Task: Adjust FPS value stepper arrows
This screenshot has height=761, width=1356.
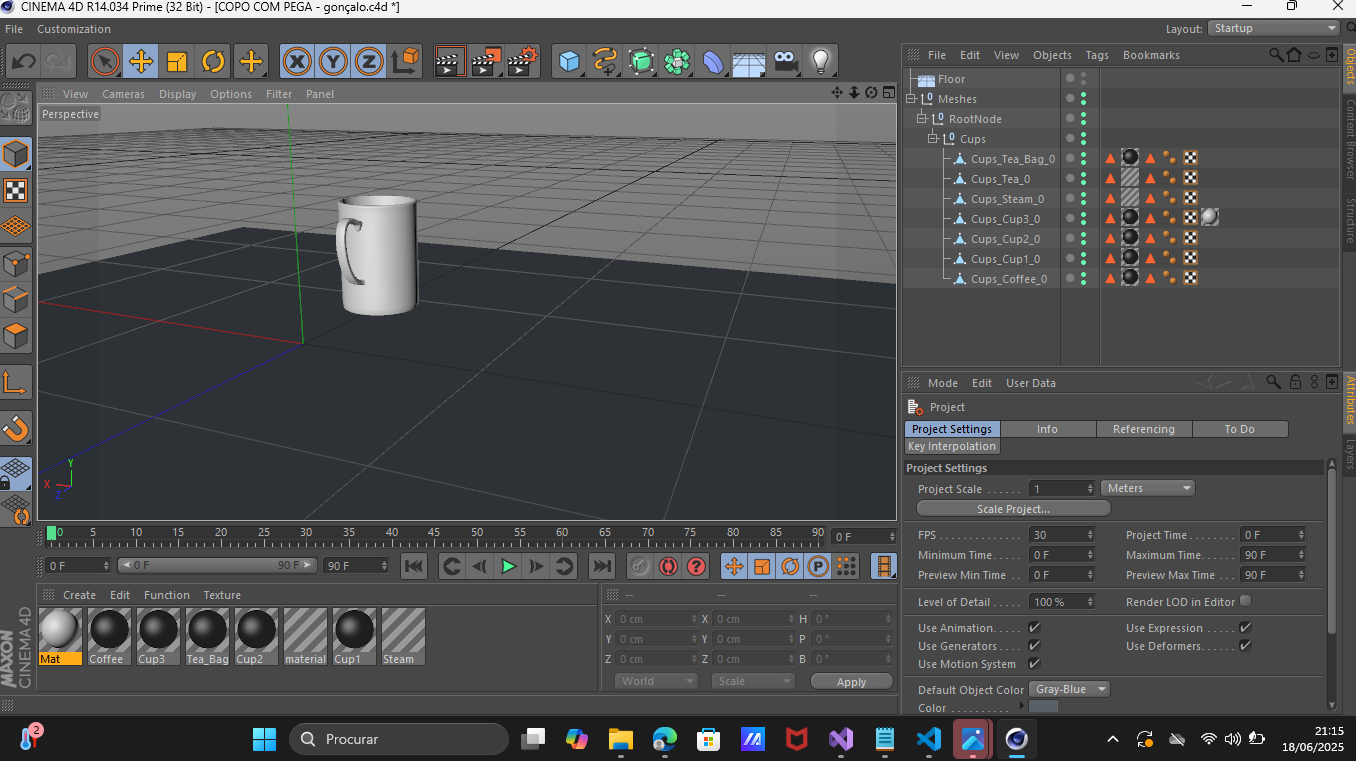Action: point(1090,535)
